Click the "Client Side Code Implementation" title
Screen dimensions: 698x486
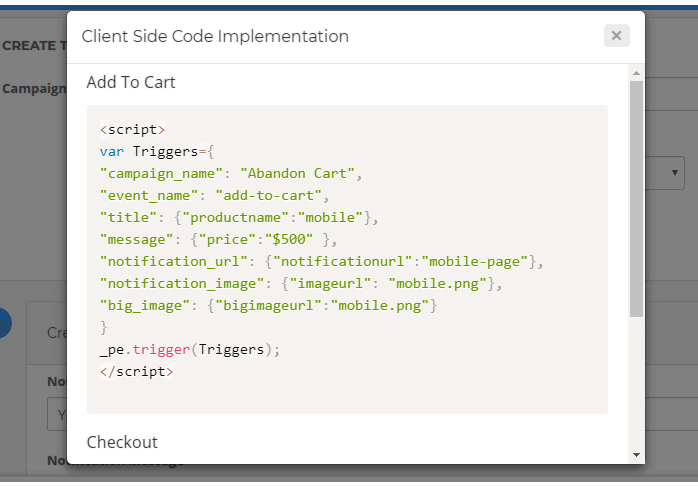pyautogui.click(x=215, y=36)
